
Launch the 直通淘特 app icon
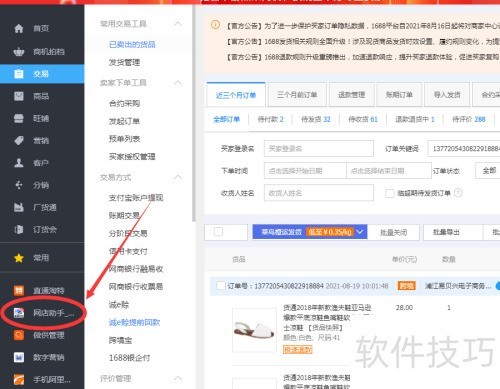(x=19, y=290)
